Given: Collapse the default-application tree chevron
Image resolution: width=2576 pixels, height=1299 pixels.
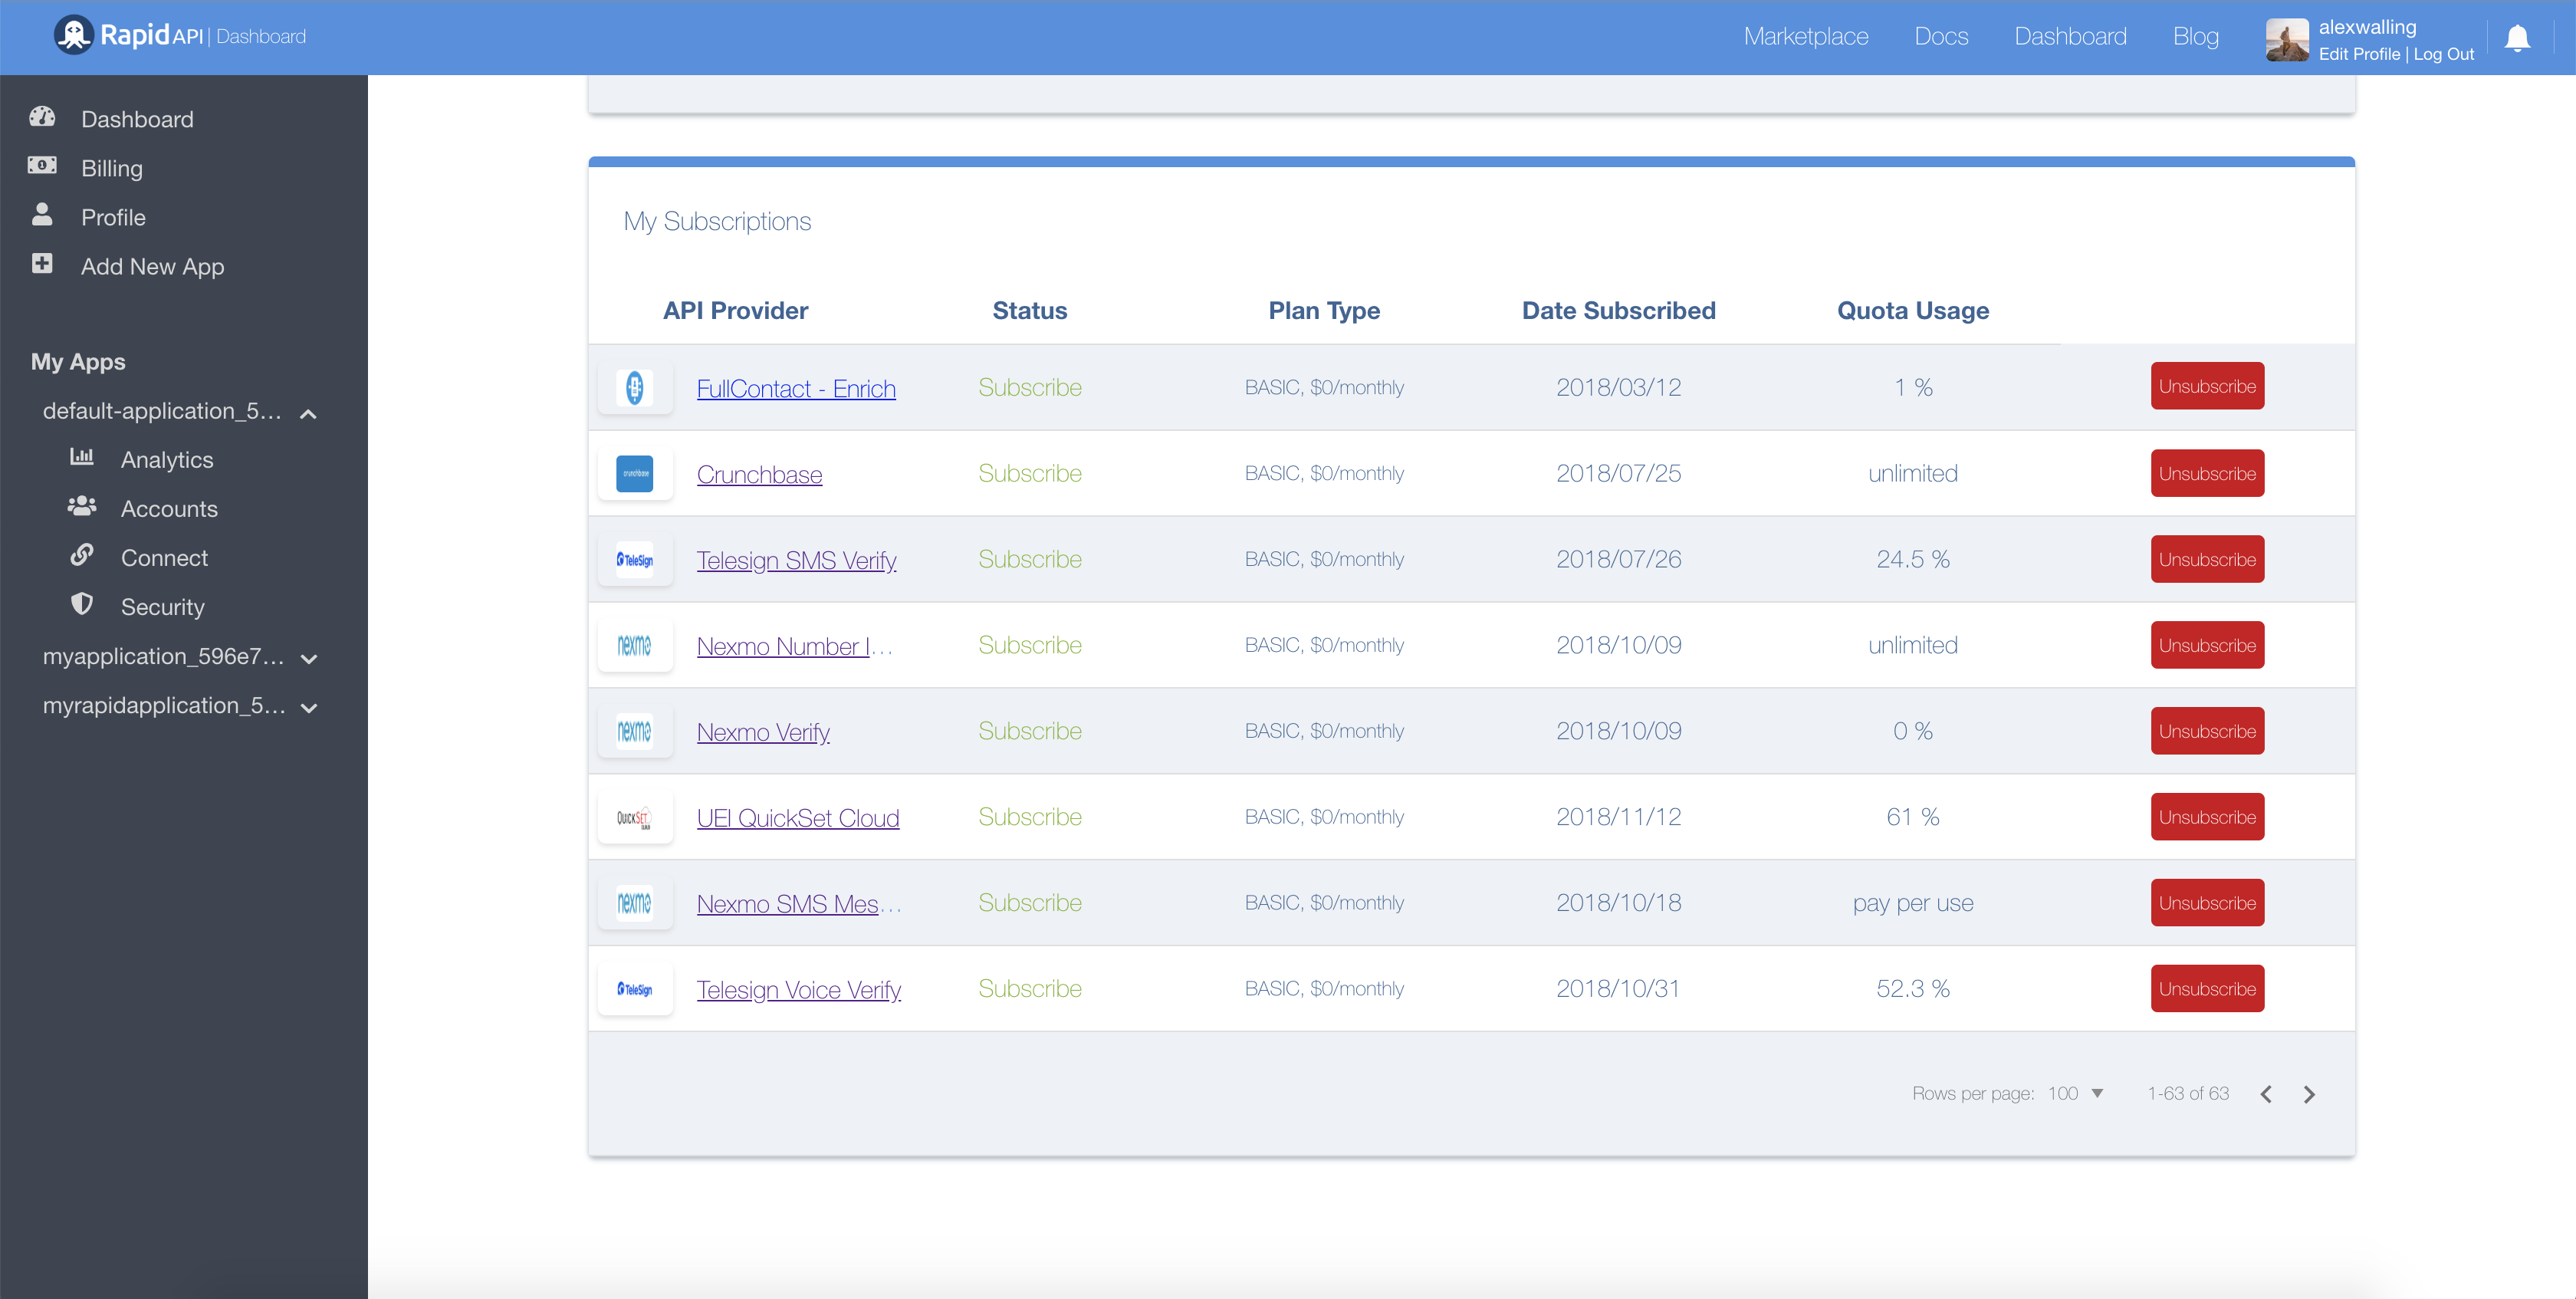Looking at the screenshot, I should (x=309, y=413).
